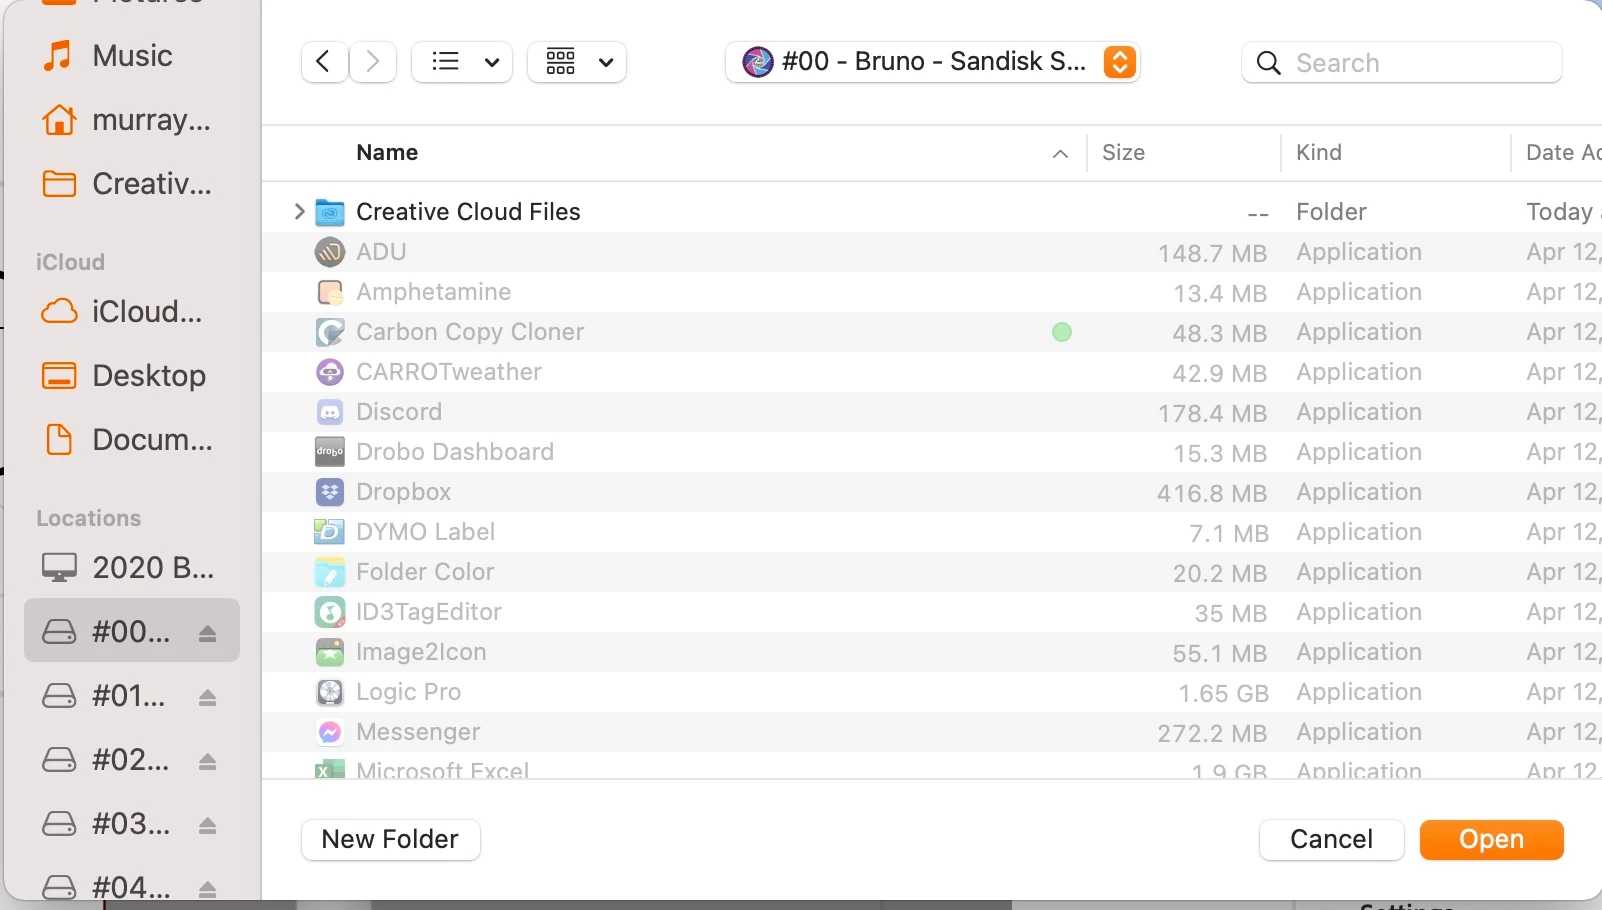Click the Dropbox app icon
The image size is (1602, 910).
pyautogui.click(x=330, y=492)
